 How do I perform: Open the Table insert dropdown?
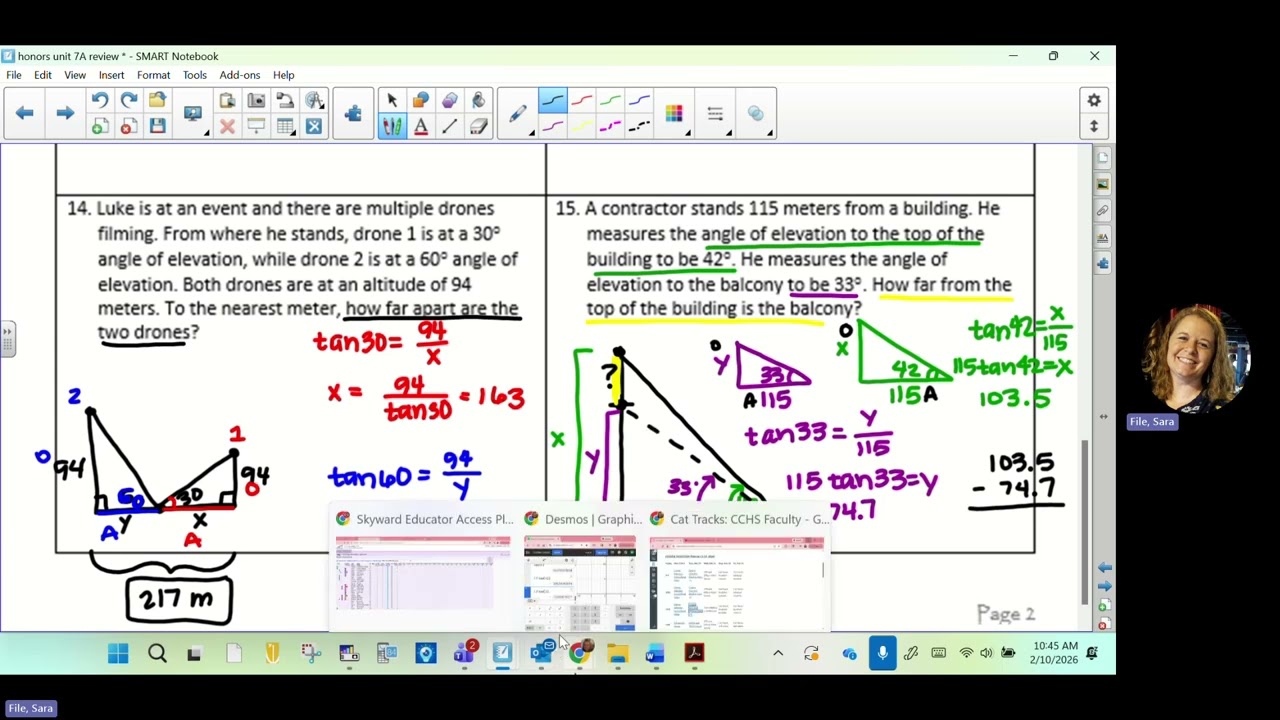[286, 127]
